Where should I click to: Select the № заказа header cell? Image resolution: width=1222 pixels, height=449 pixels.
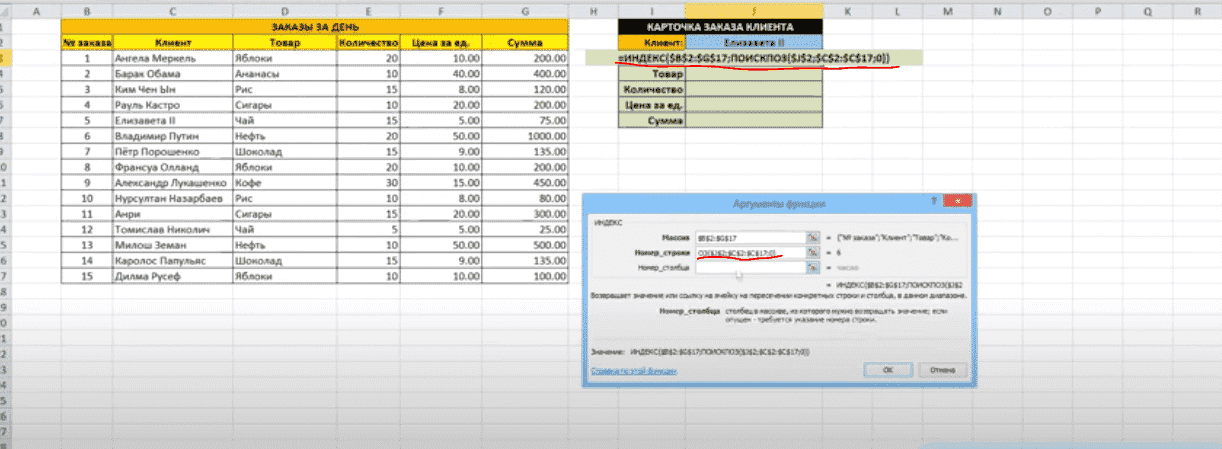tap(86, 43)
